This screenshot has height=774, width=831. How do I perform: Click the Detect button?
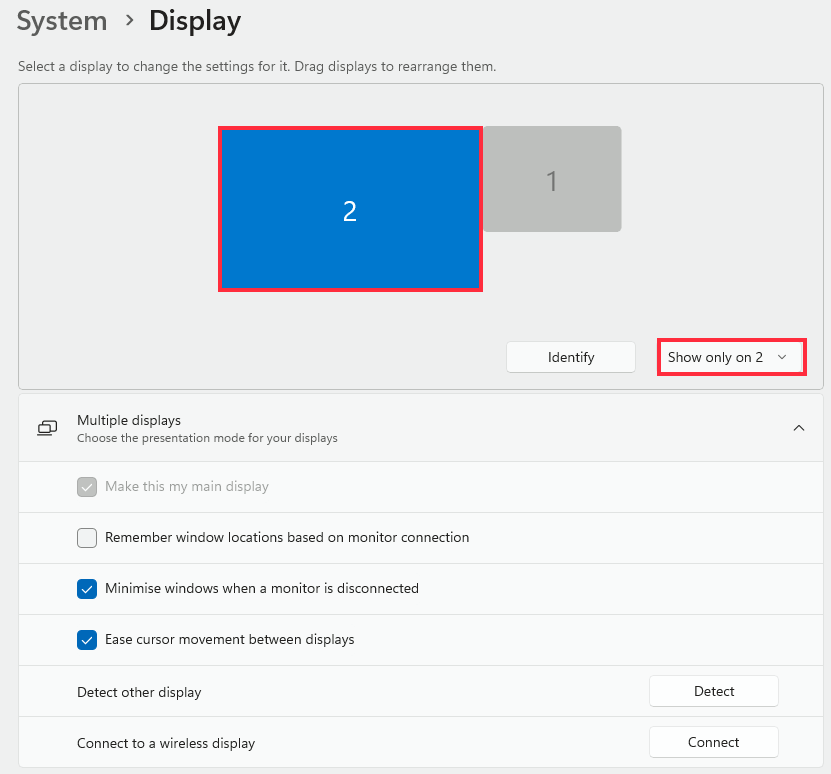pos(714,691)
